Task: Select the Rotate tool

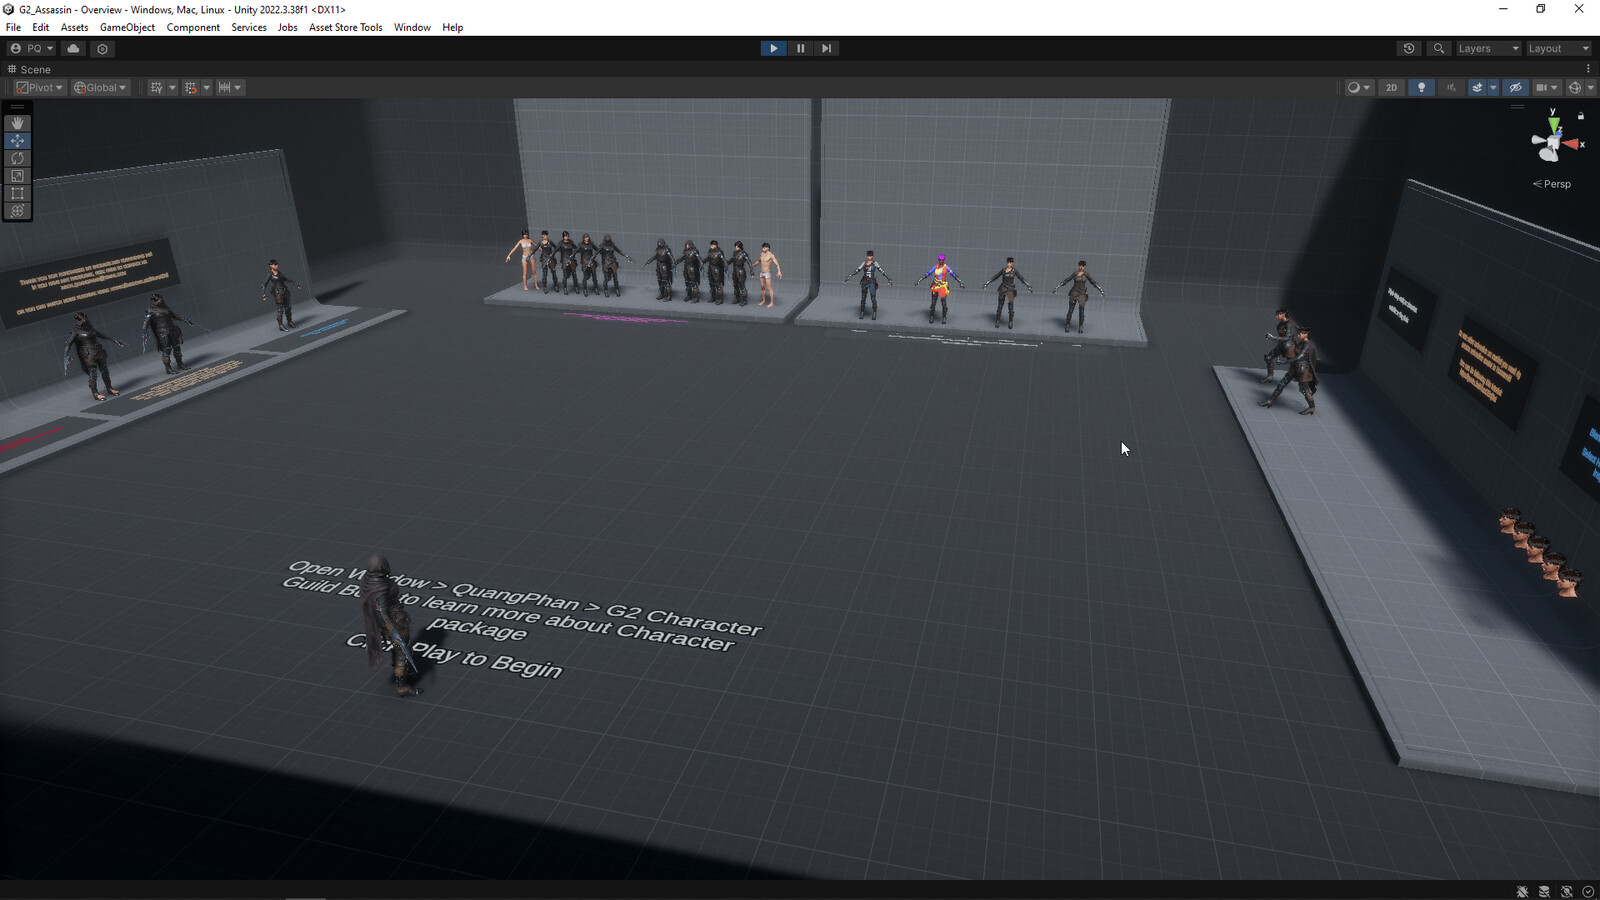Action: tap(17, 158)
